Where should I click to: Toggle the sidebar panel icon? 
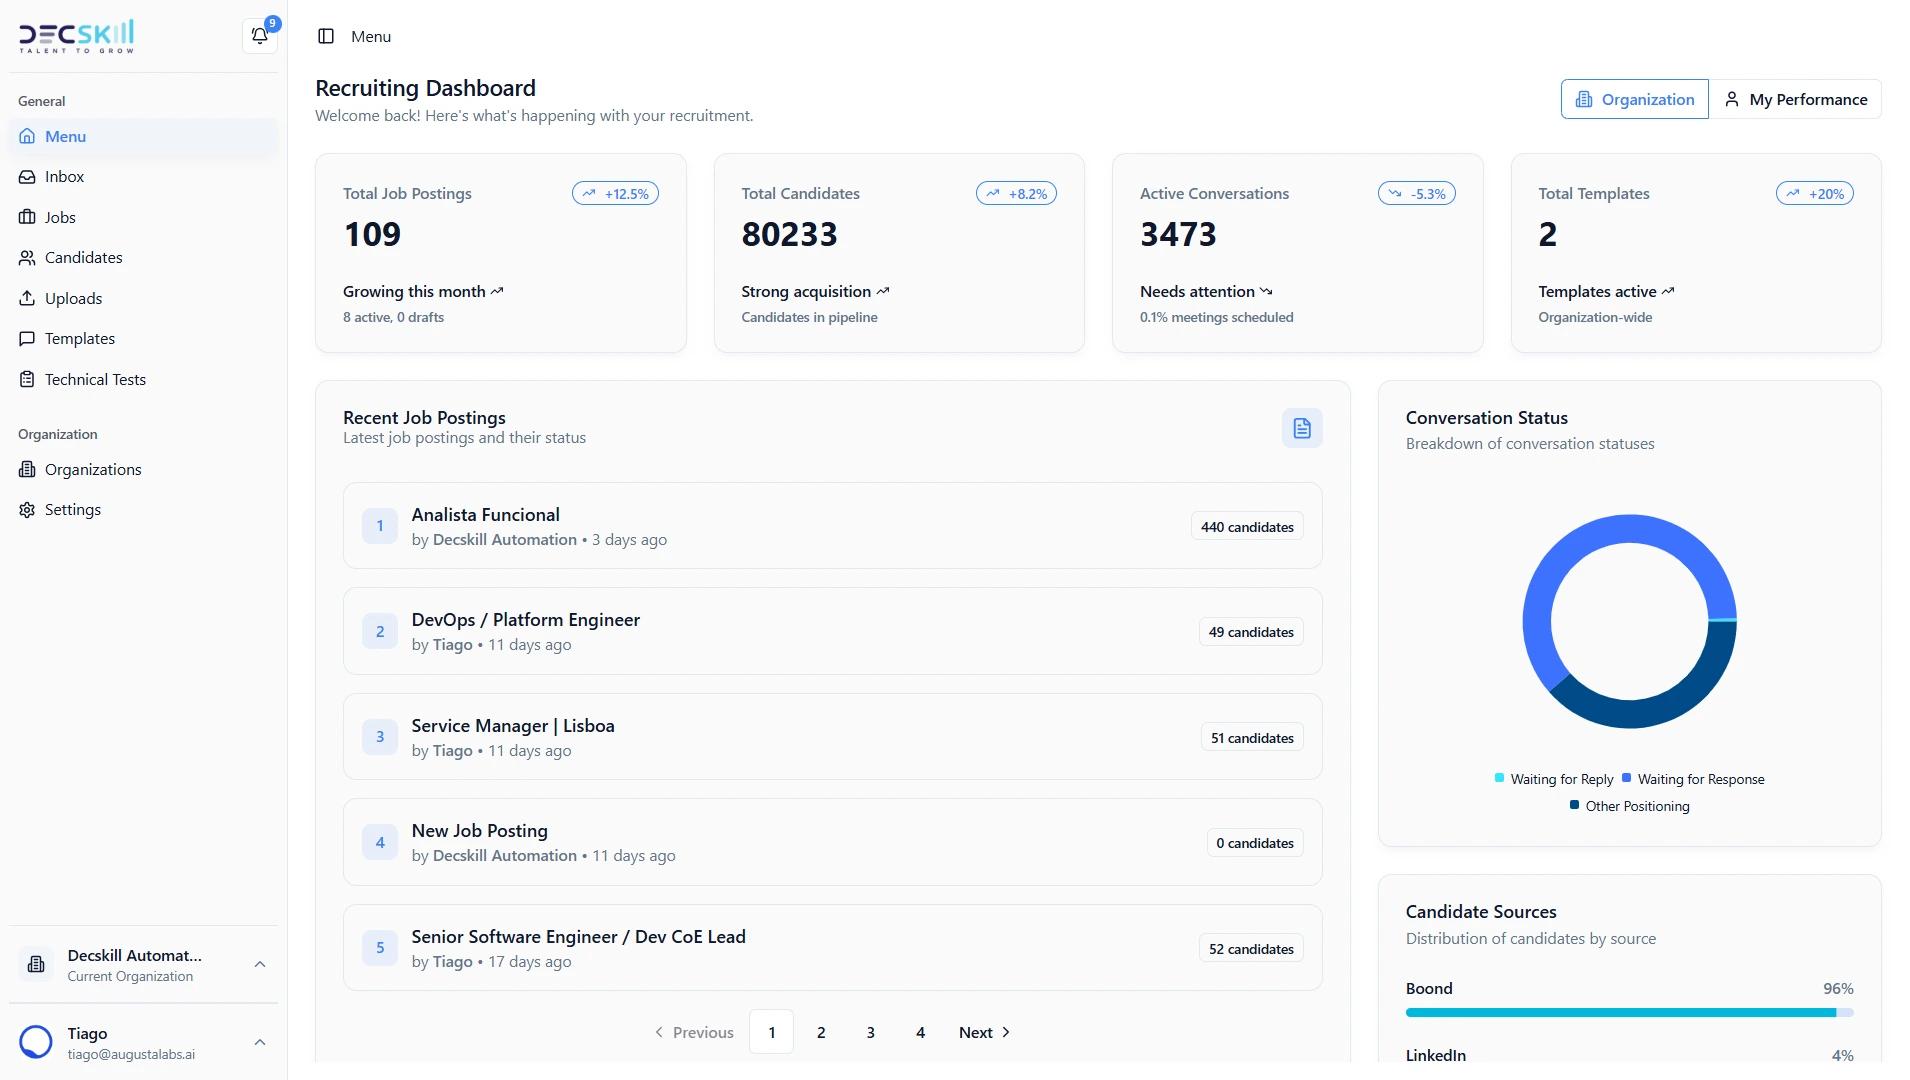(326, 36)
